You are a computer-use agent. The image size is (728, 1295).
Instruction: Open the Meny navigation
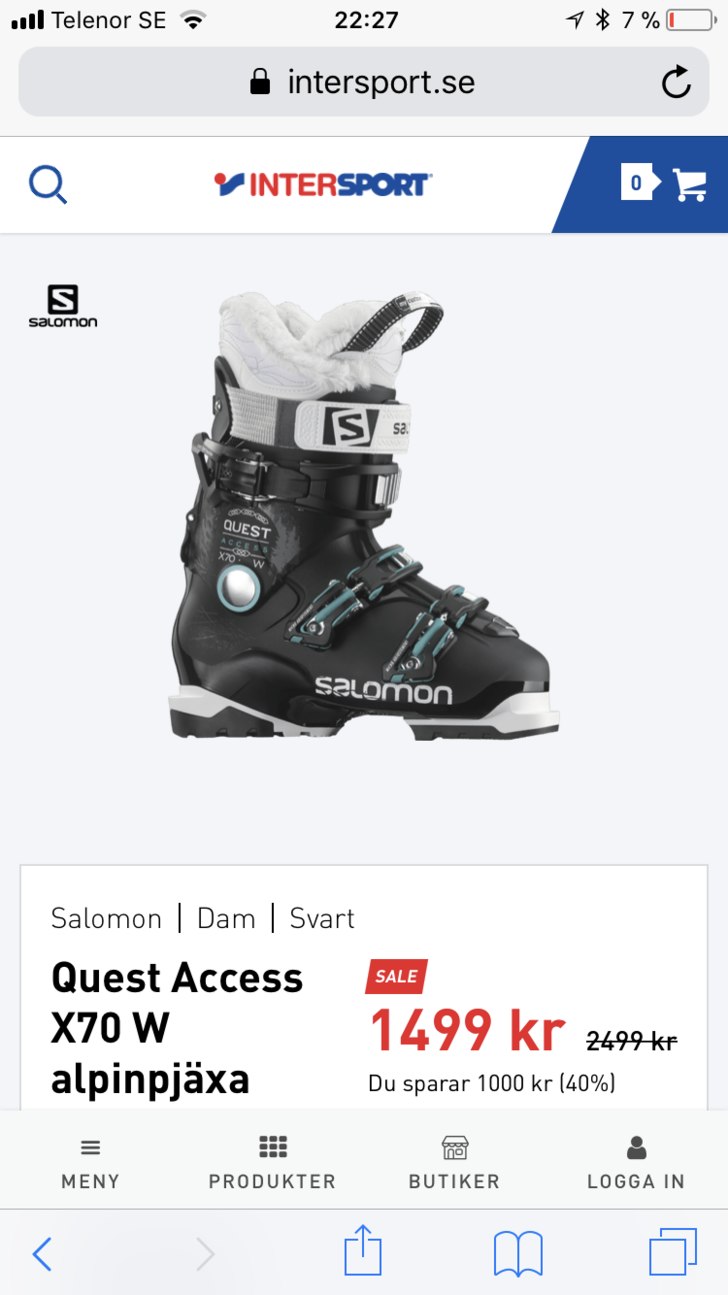click(90, 1163)
